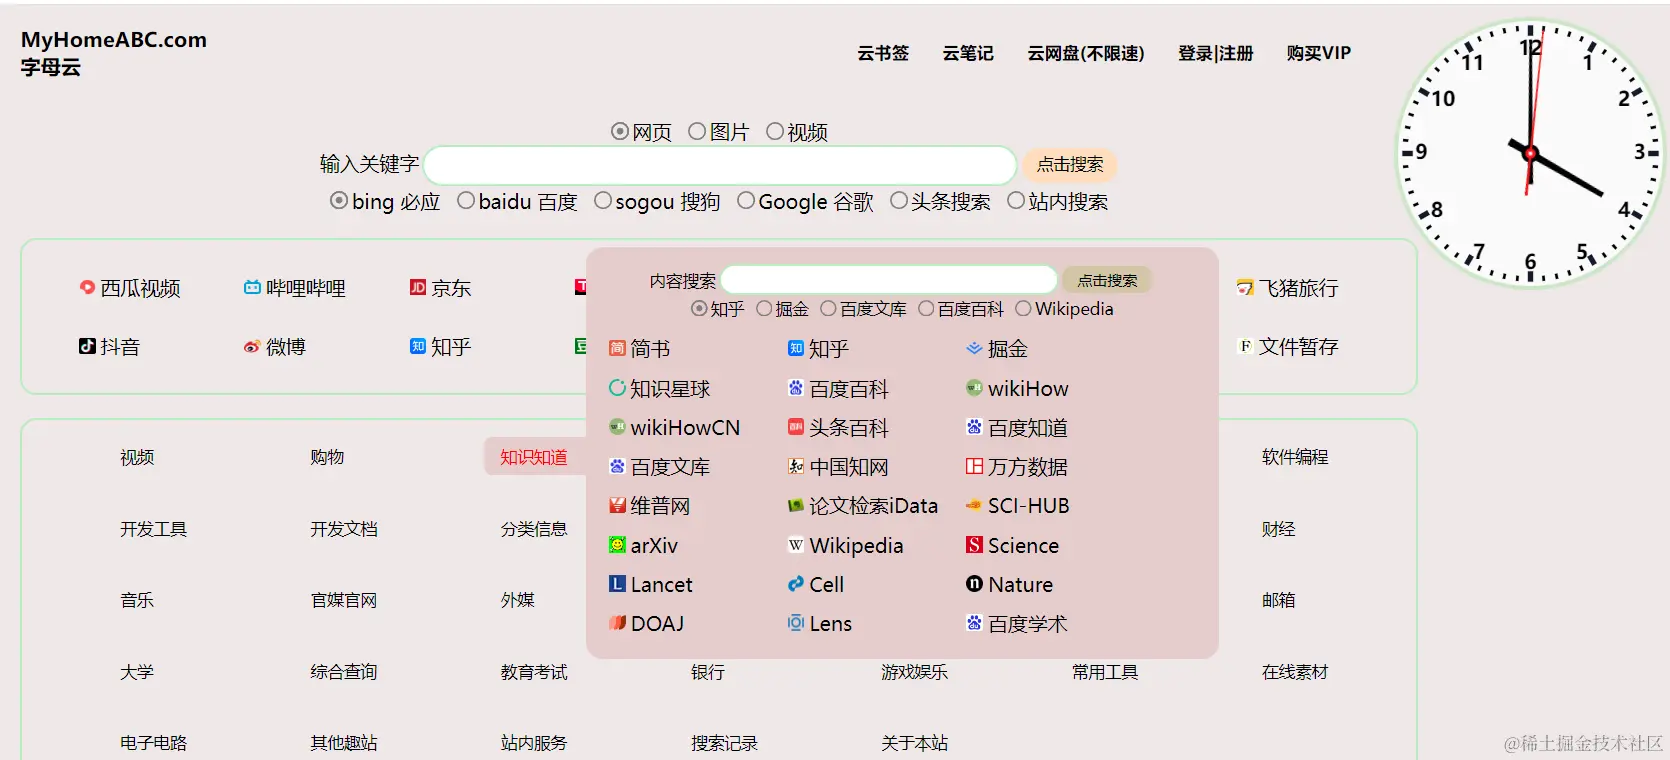This screenshot has height=760, width=1670.
Task: Click the 论文检索iData icon
Action: pyautogui.click(x=796, y=506)
